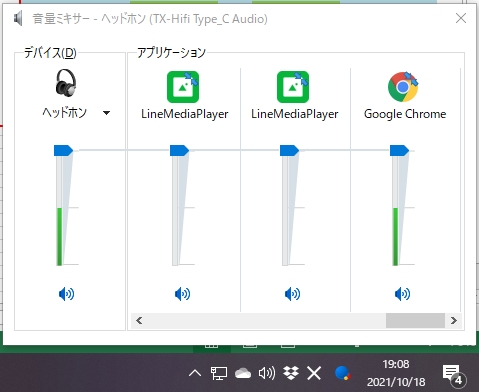The image size is (479, 392).
Task: Click the ヘッドホン device volume slider handle
Action: (63, 150)
